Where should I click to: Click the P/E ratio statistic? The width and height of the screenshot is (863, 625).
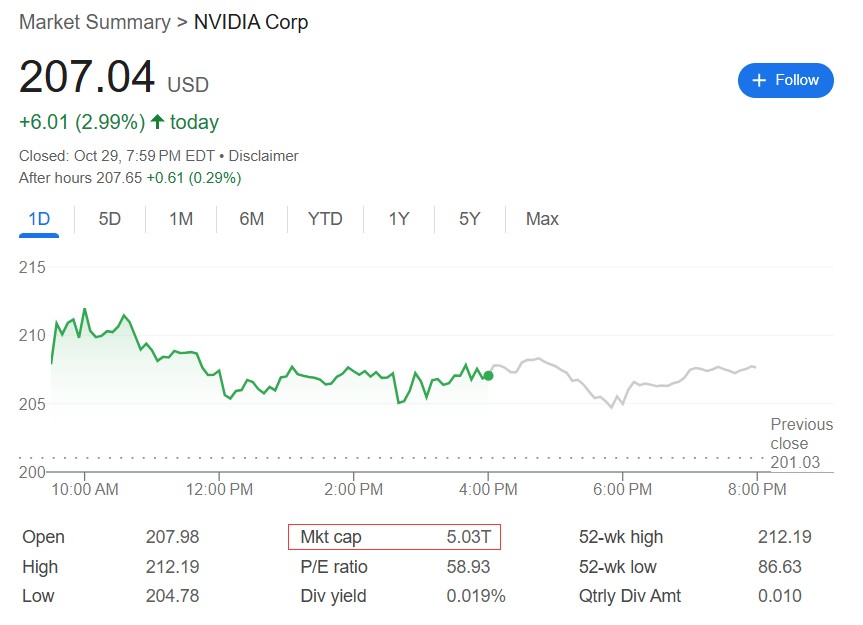(332, 567)
